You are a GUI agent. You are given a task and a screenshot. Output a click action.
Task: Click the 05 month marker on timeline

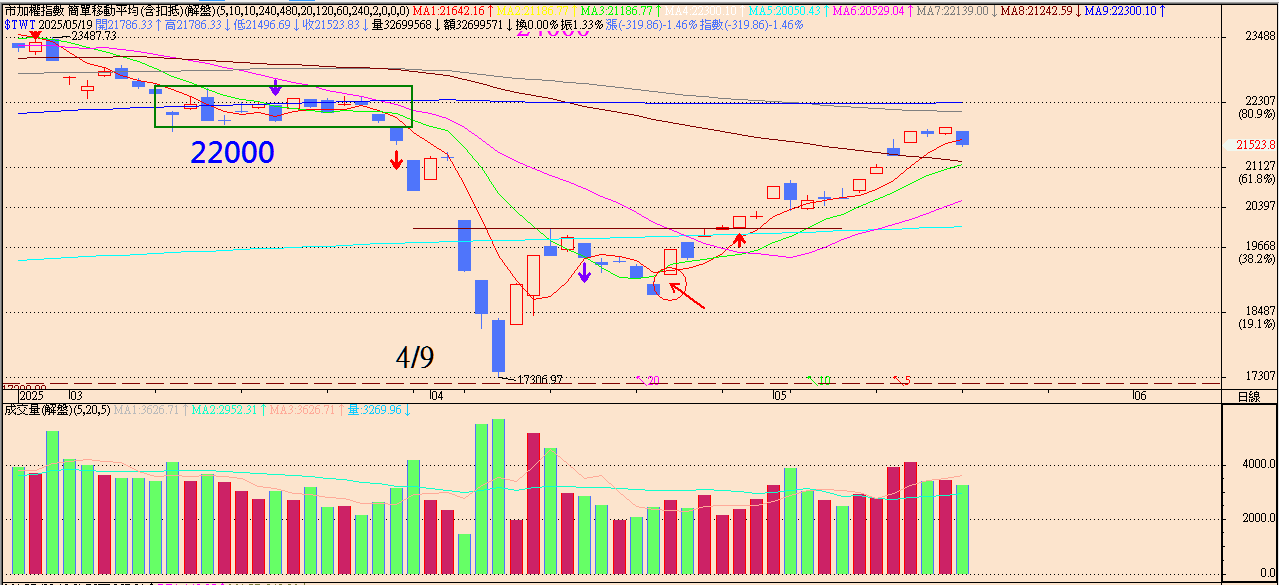pyautogui.click(x=780, y=396)
